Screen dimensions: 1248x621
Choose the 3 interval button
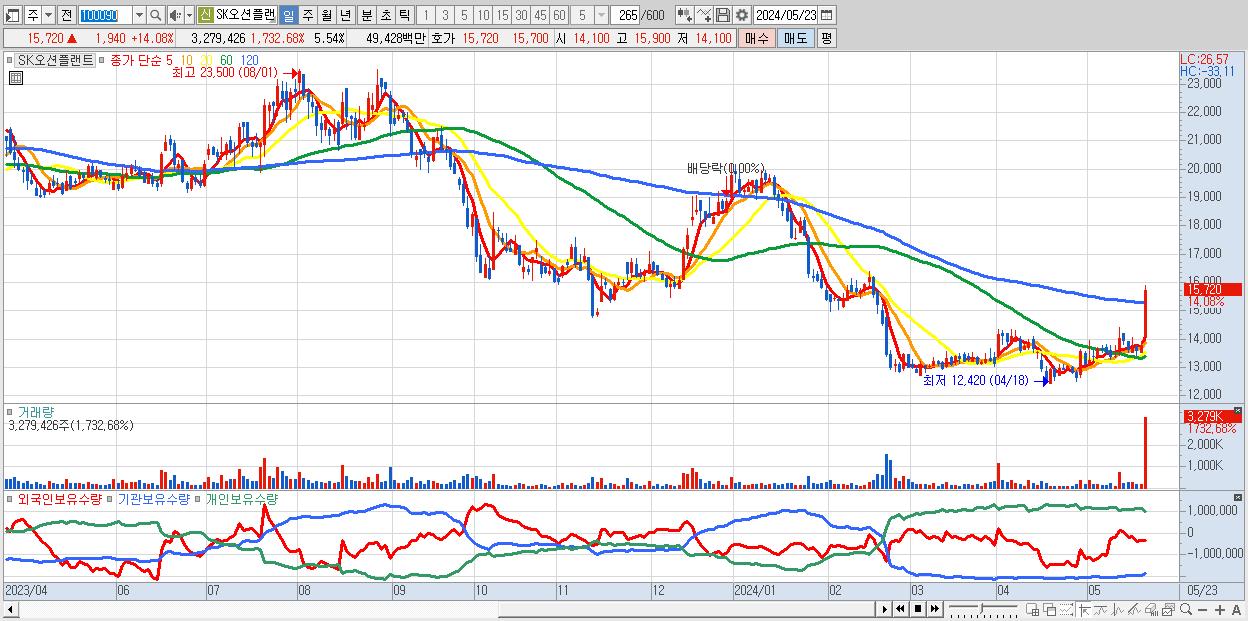445,15
